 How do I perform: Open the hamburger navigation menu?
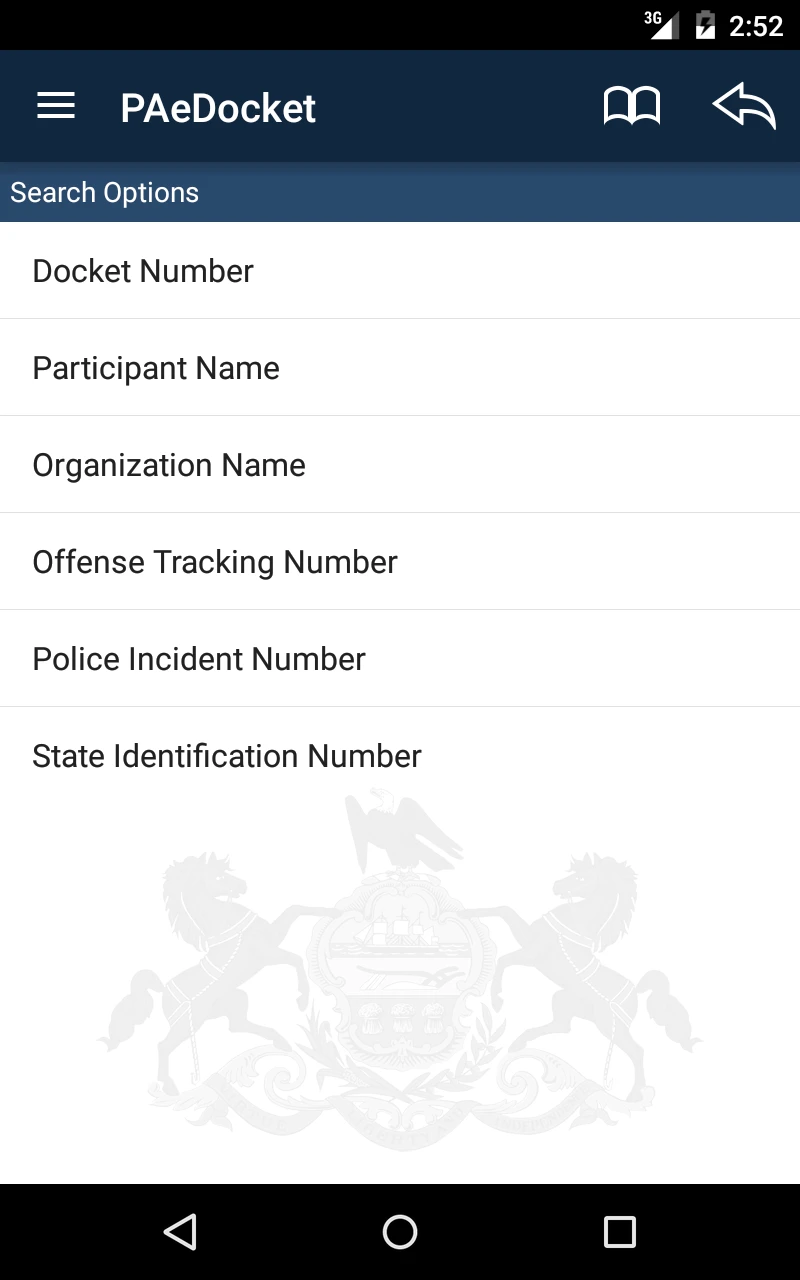56,106
